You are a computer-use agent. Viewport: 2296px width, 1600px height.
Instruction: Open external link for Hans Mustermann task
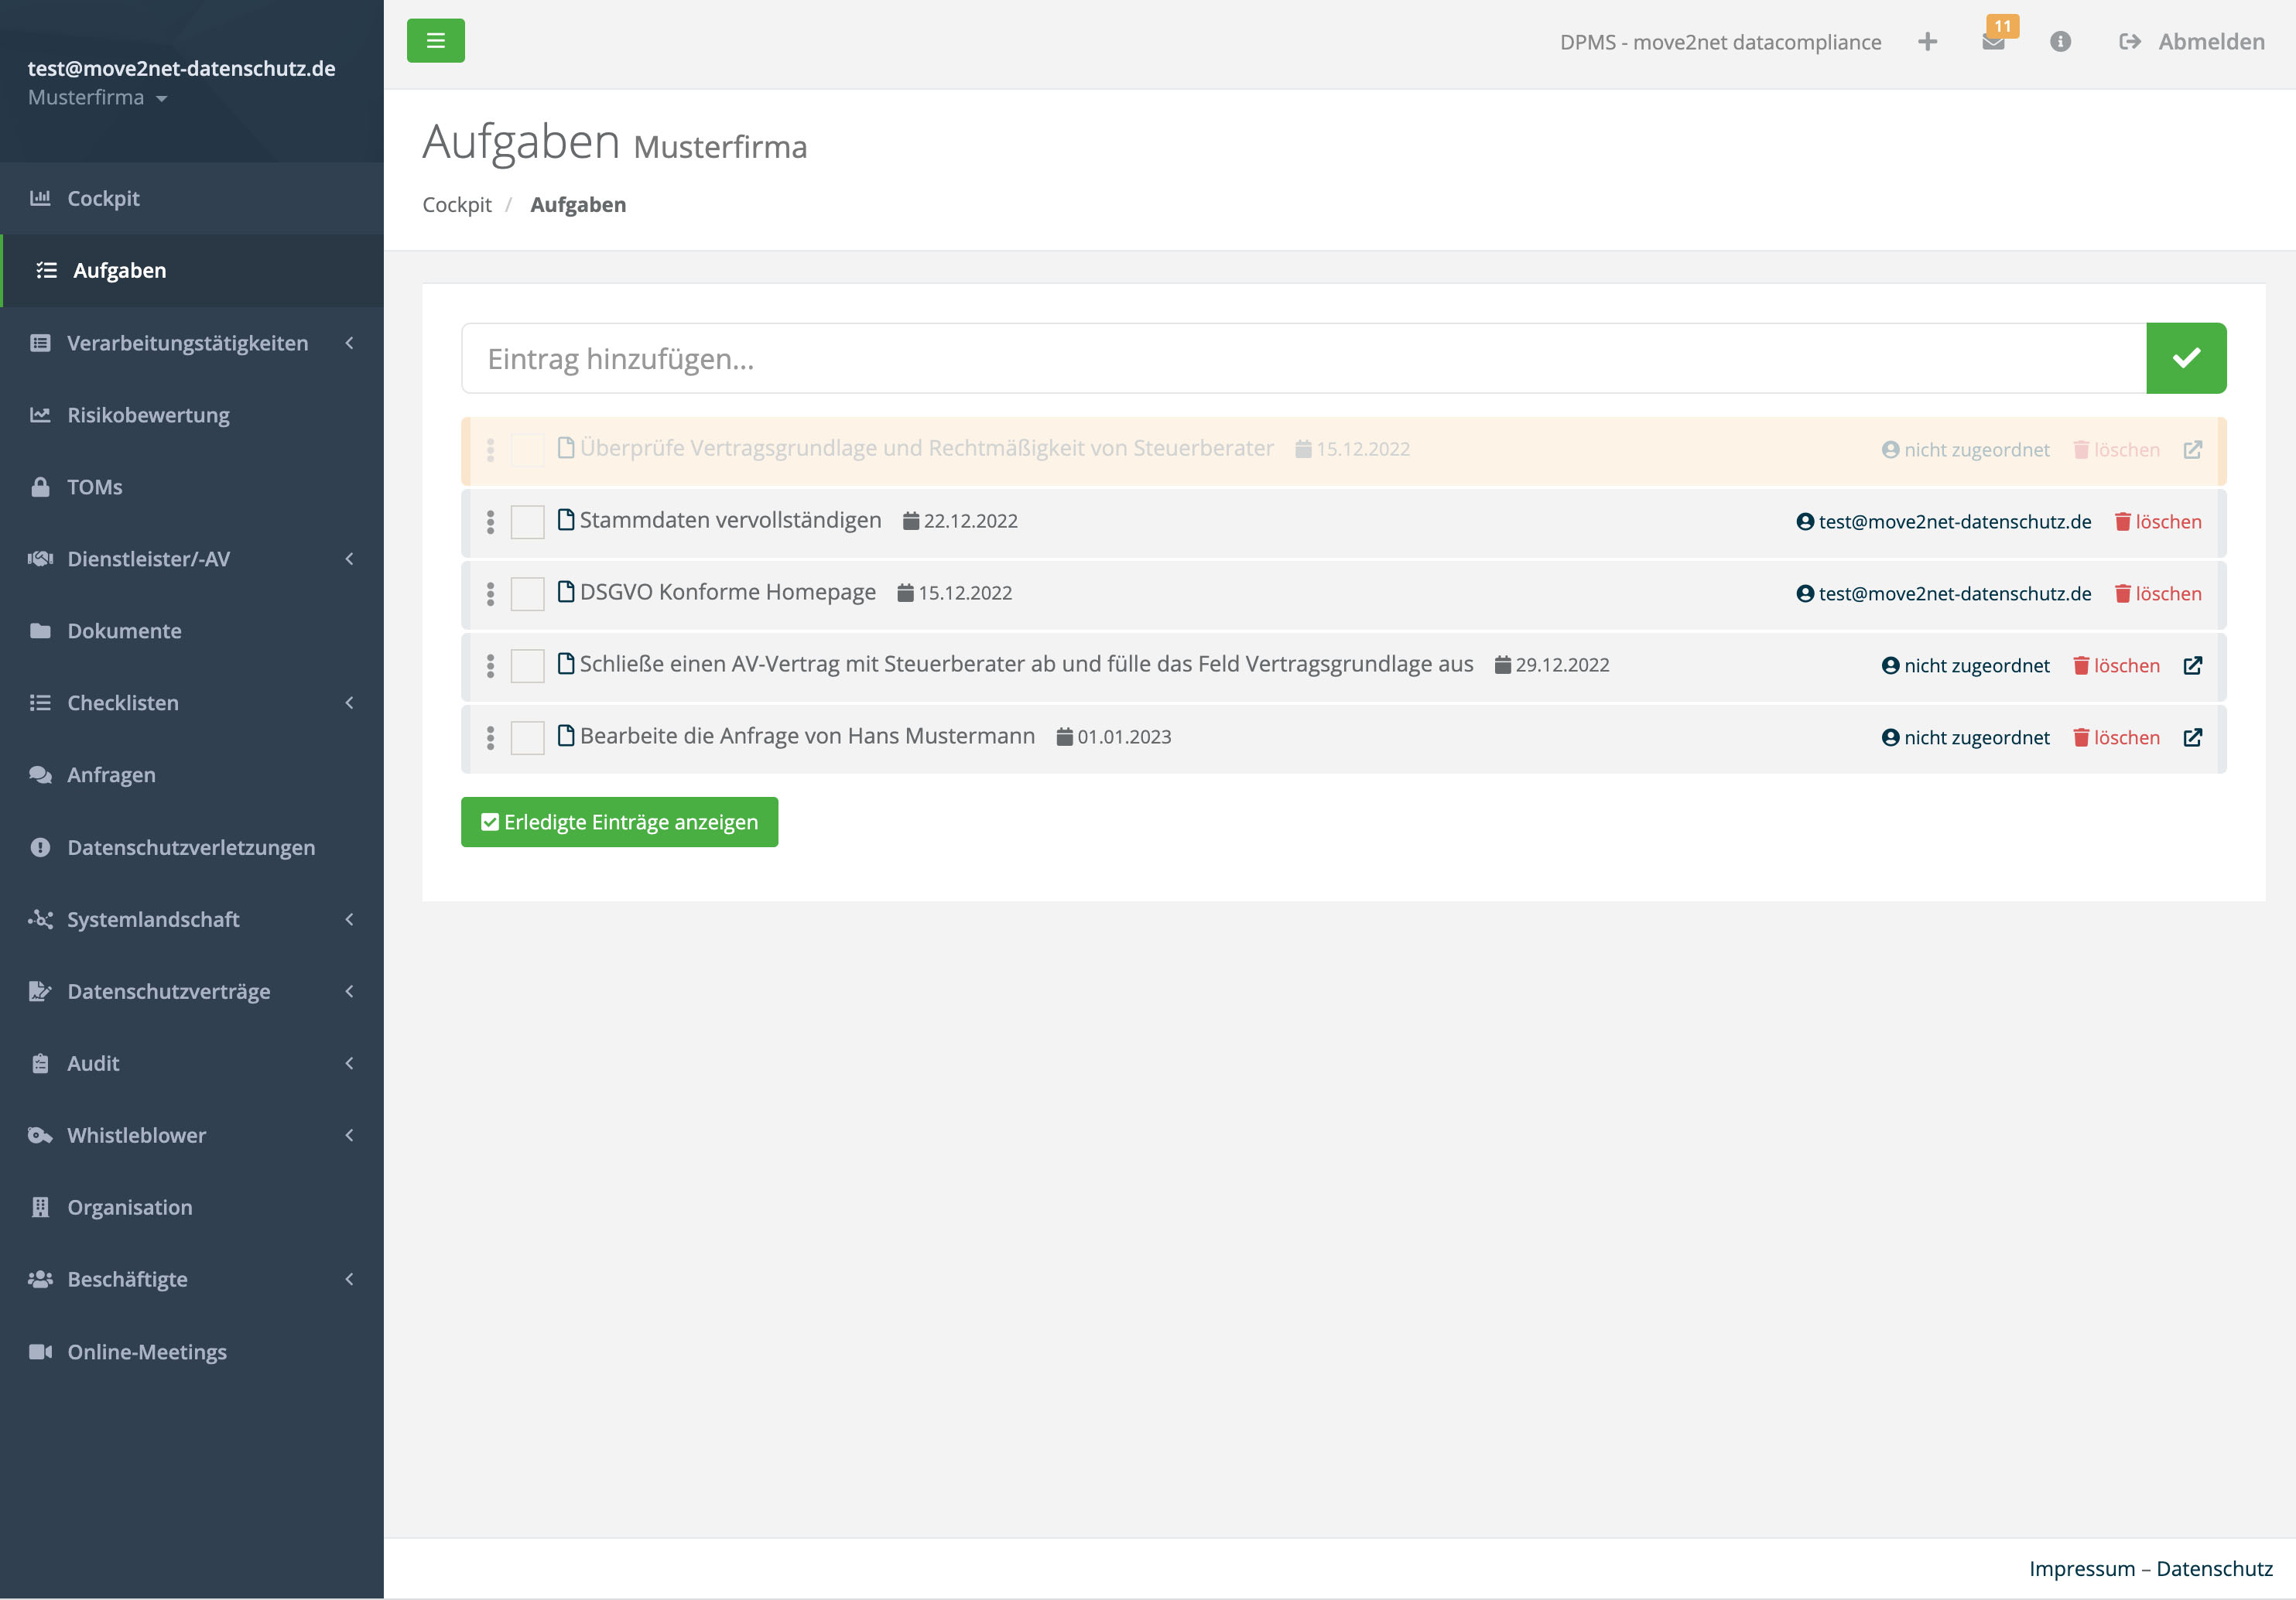point(2193,738)
